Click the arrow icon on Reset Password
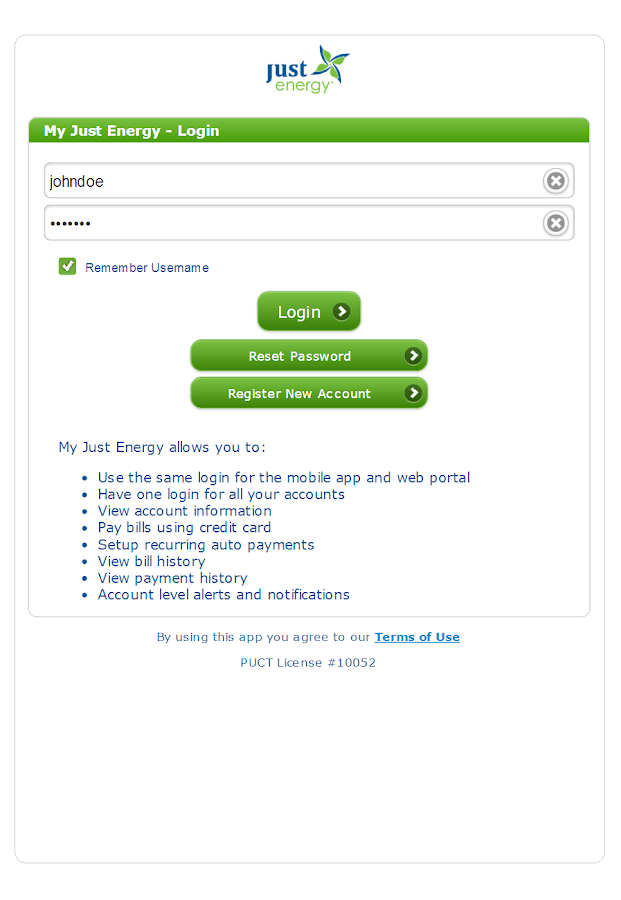Screen dimensions: 621x900 [x=413, y=356]
